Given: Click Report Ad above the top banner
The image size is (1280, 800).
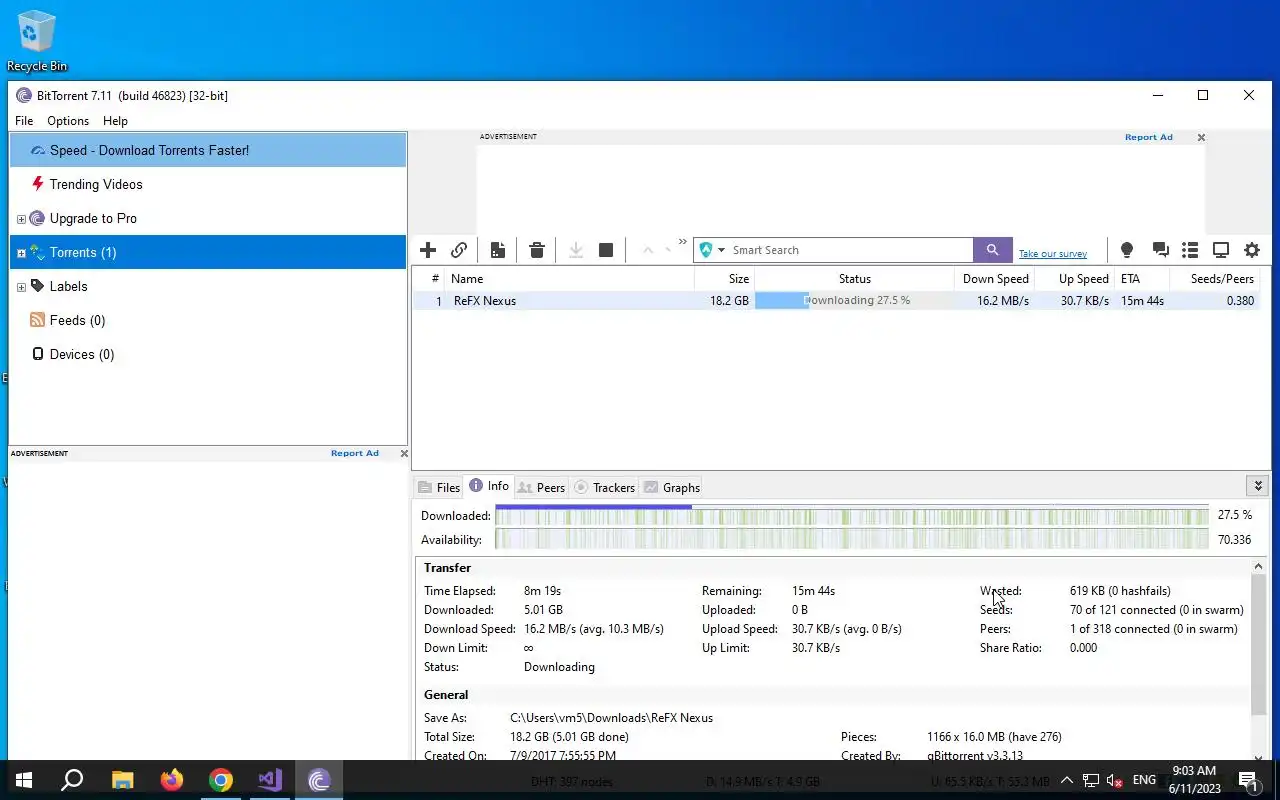Looking at the screenshot, I should click(x=1148, y=137).
